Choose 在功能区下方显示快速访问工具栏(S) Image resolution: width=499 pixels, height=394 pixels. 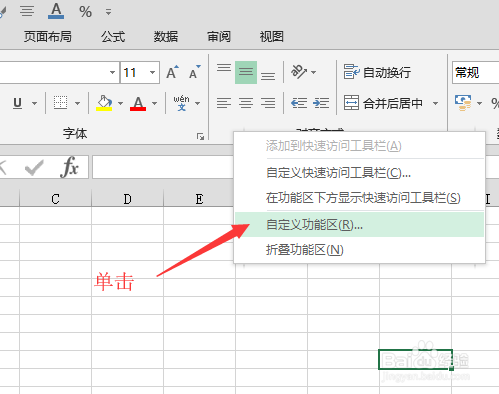359,198
